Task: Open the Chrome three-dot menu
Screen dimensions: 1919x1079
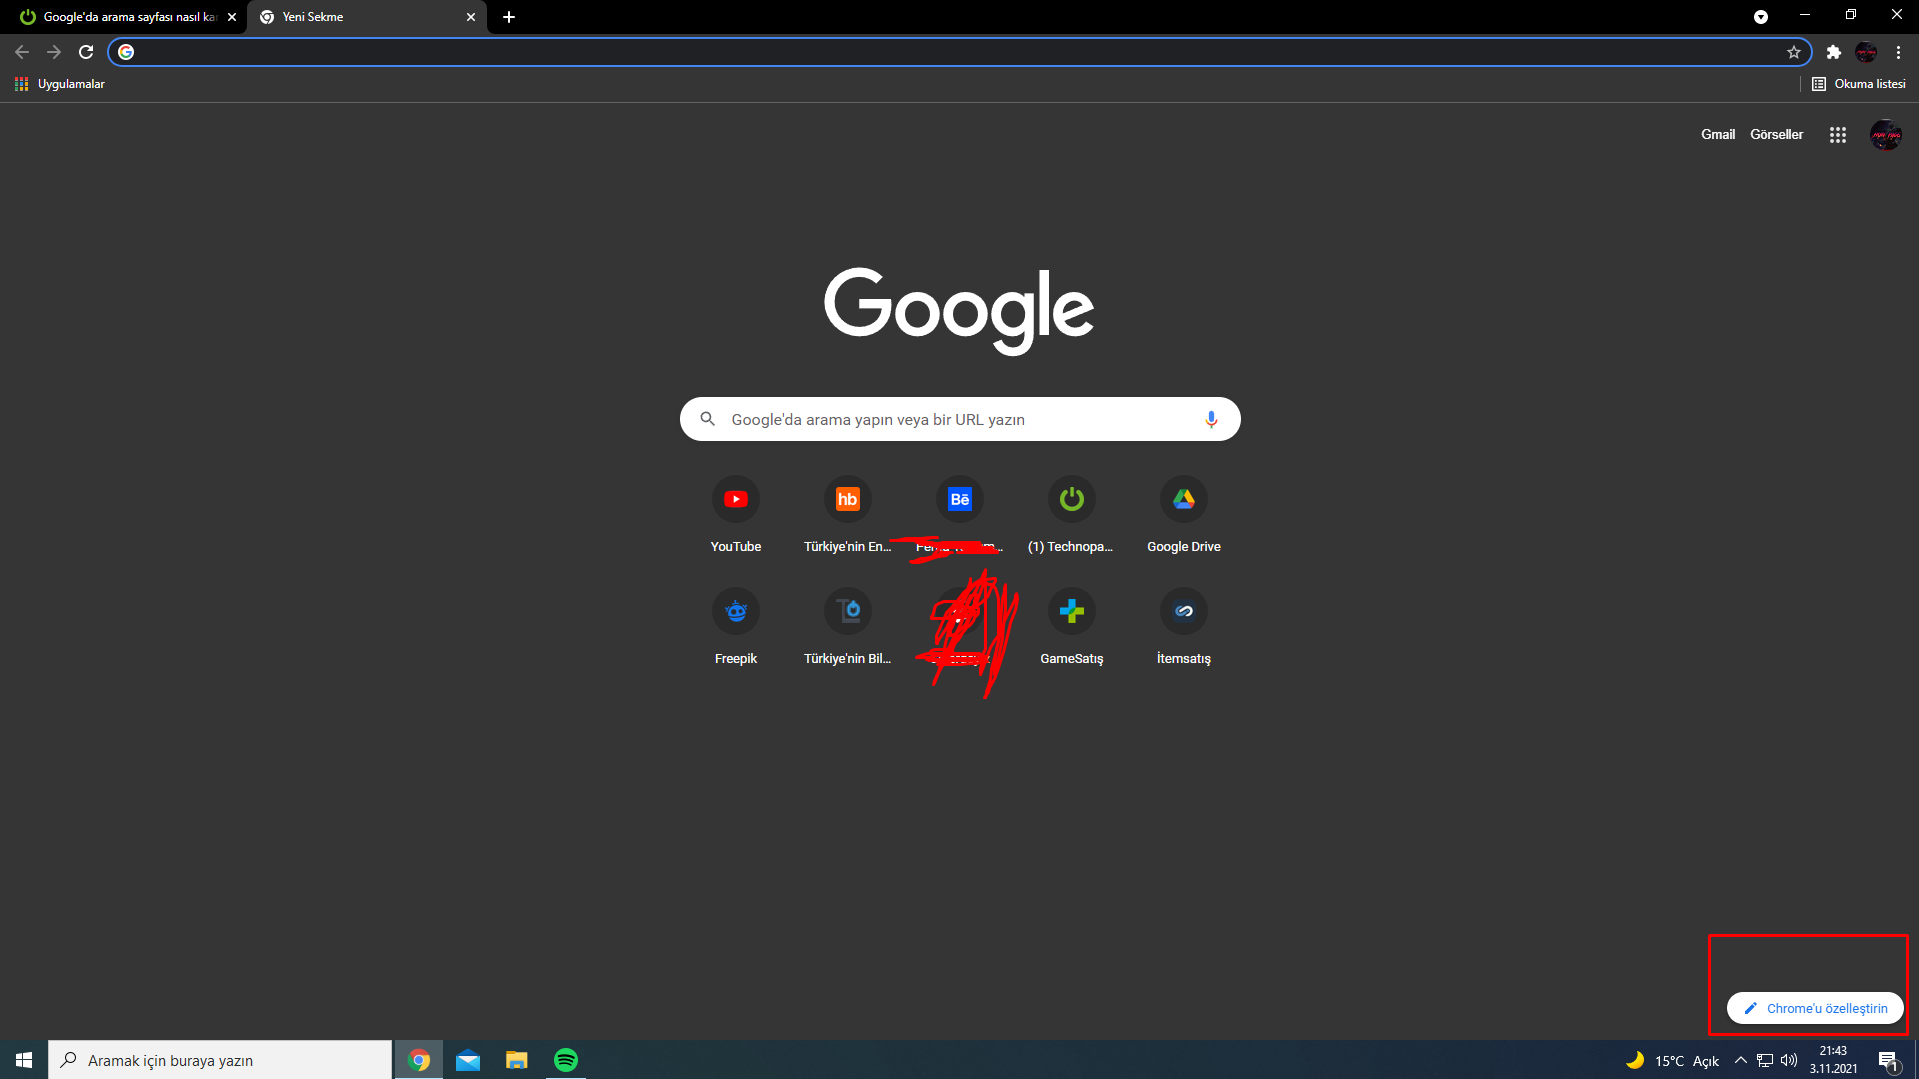Action: (1898, 52)
